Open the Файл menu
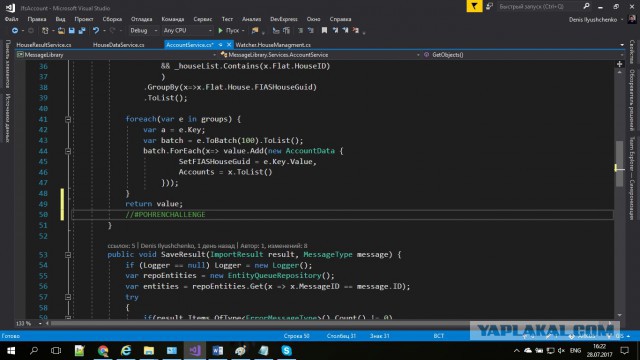Image resolution: width=640 pixels, height=360 pixels. tap(11, 19)
